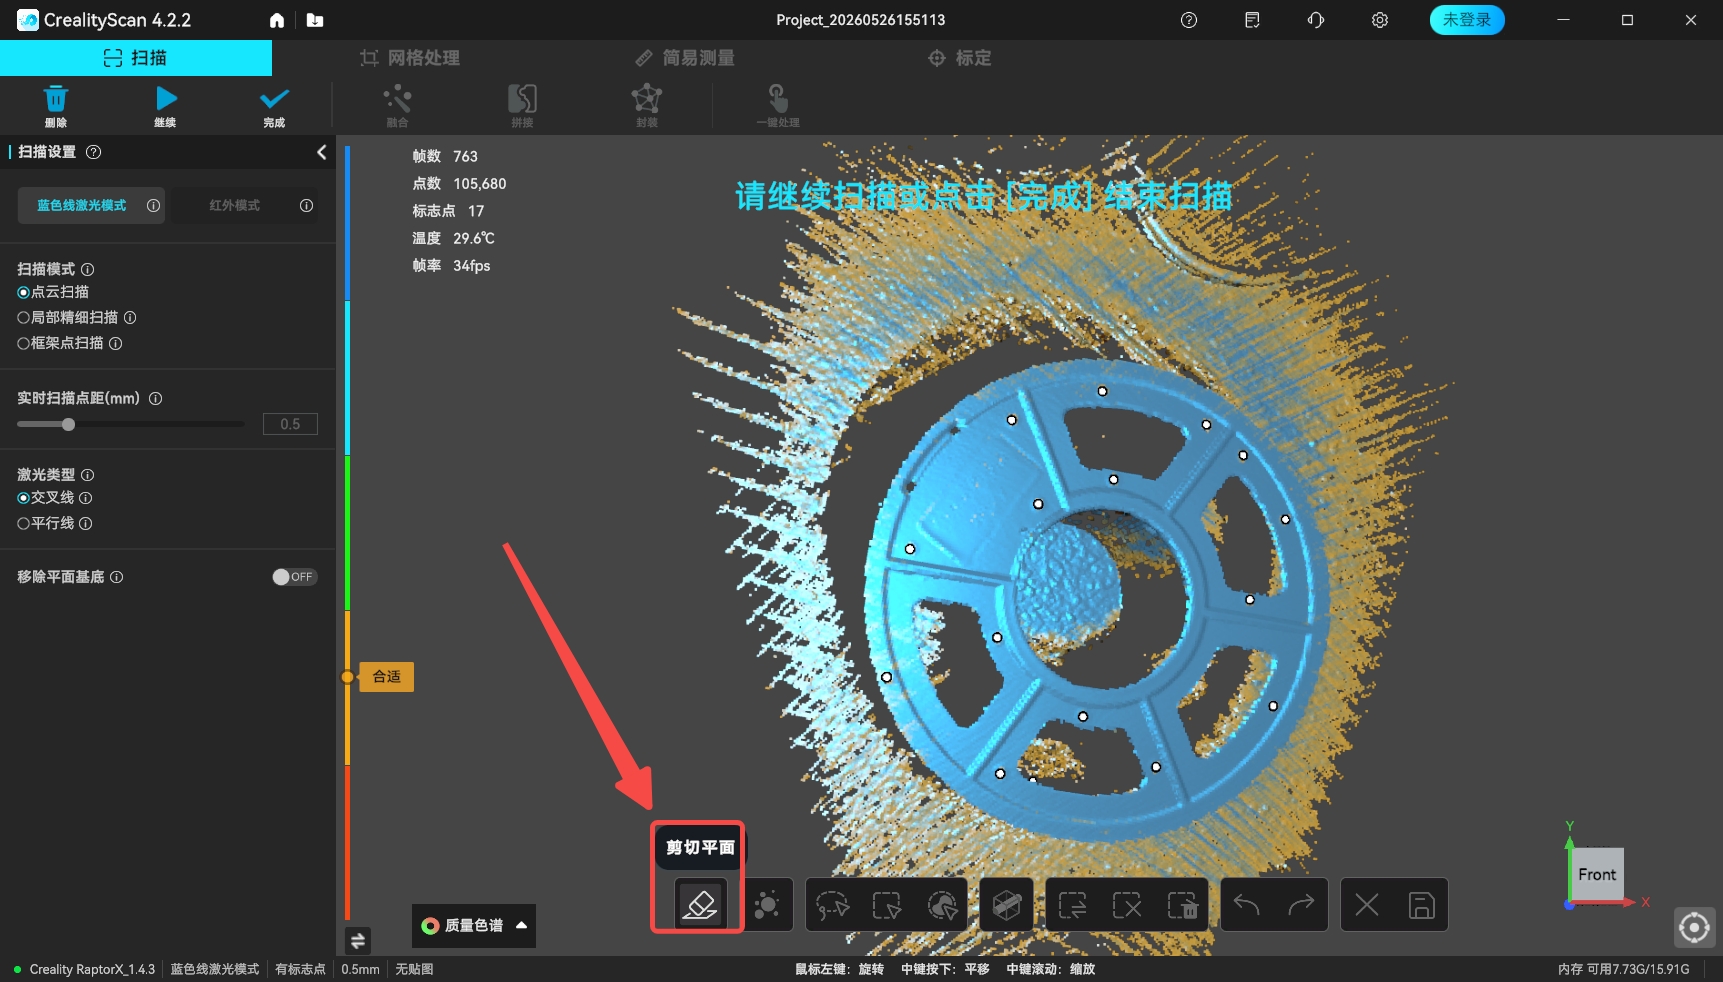Screen dimensions: 1723x982
Task: Toggle the 移除平面基底 OFF switch
Action: pos(294,577)
